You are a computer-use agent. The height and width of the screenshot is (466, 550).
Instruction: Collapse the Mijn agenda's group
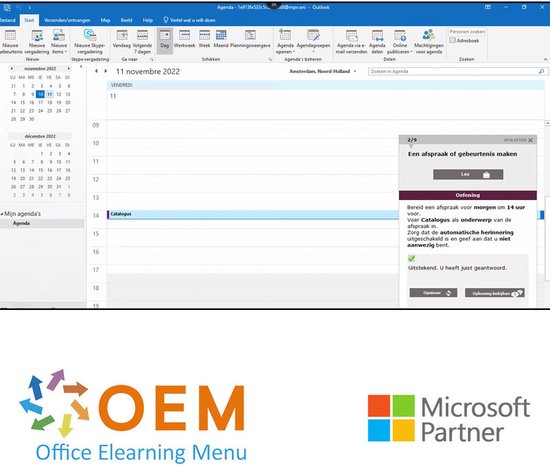click(x=2, y=214)
